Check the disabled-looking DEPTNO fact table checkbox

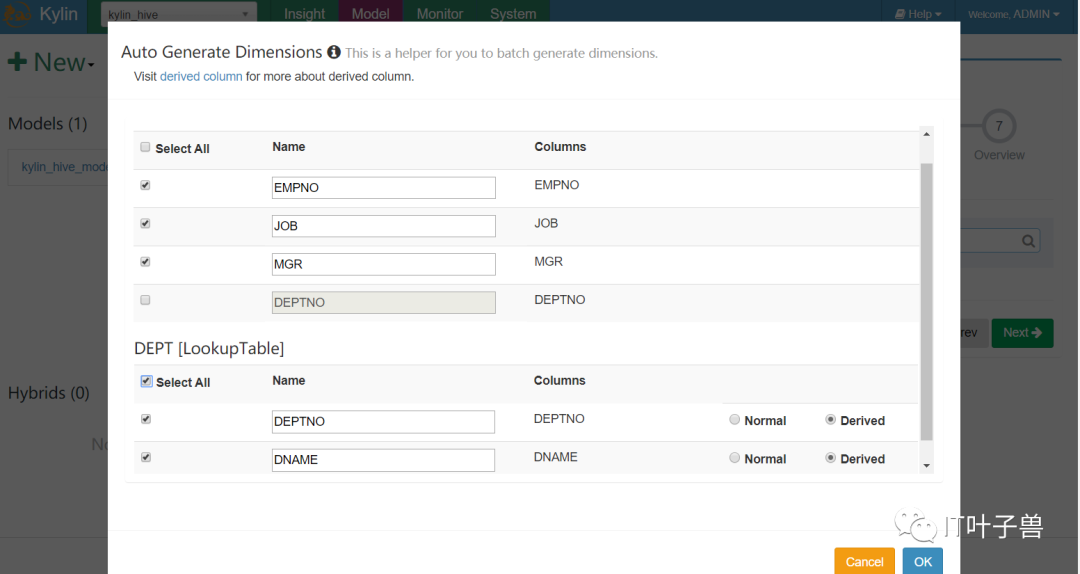click(145, 300)
